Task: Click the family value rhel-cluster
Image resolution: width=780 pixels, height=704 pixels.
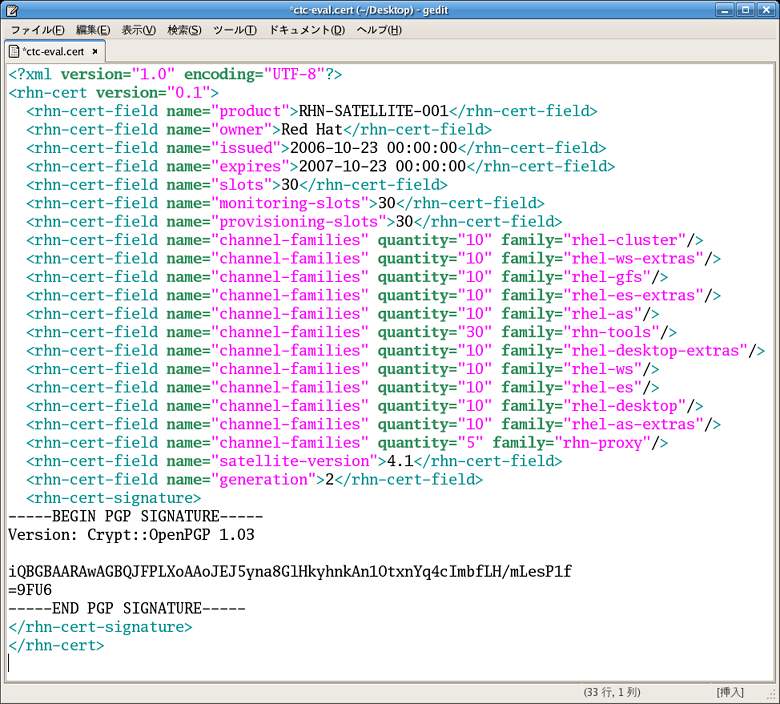Action: click(x=624, y=240)
